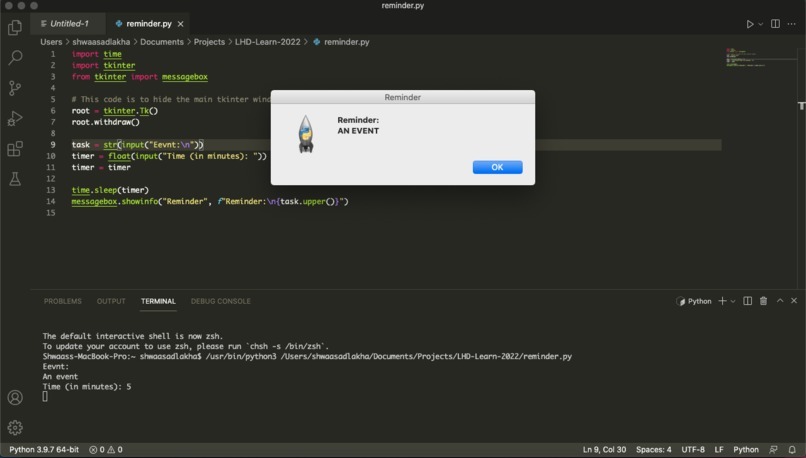This screenshot has height=458, width=806.
Task: Click the Python rocket icon in dialog
Action: (x=306, y=134)
